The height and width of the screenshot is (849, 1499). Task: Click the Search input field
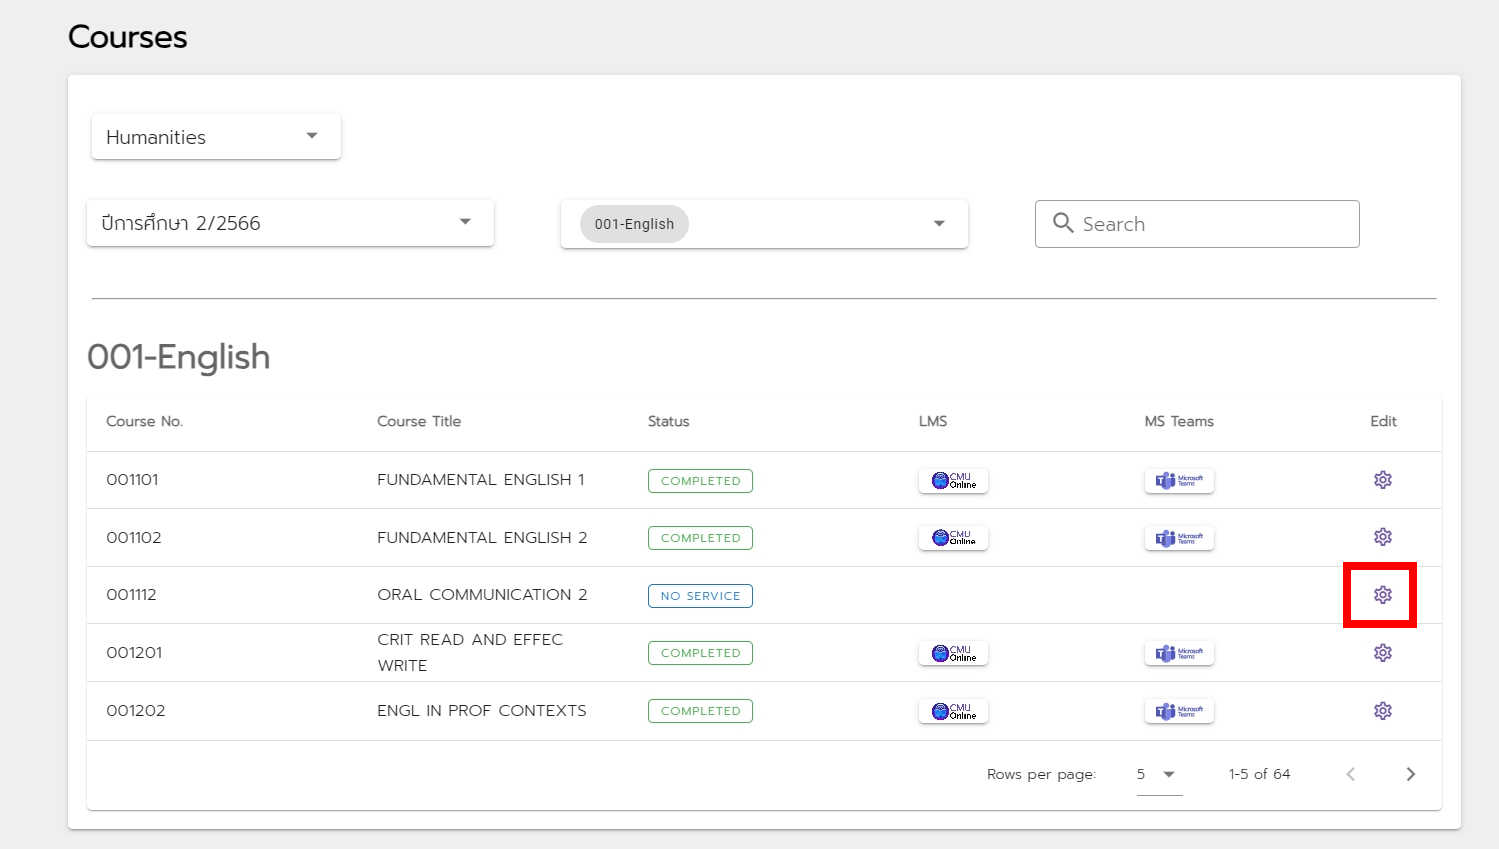pos(1210,224)
